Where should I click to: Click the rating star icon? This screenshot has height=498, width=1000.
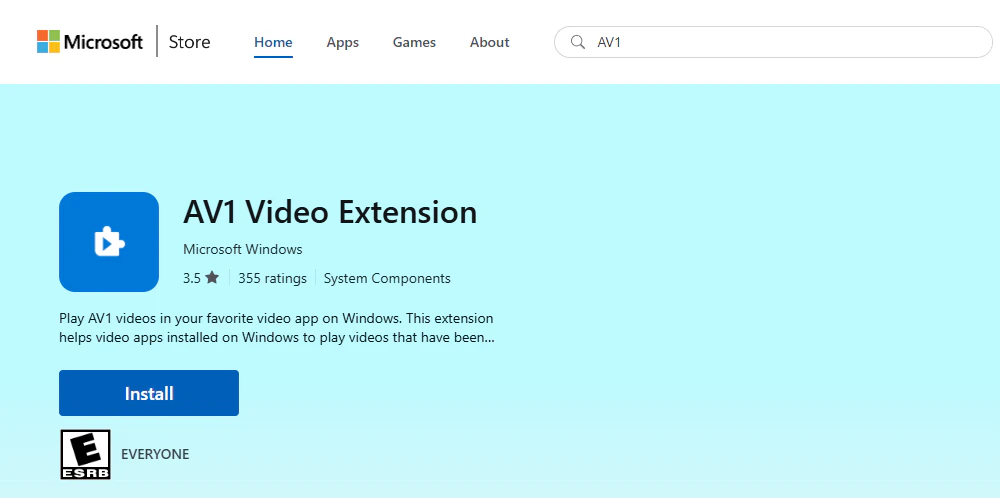pos(212,278)
